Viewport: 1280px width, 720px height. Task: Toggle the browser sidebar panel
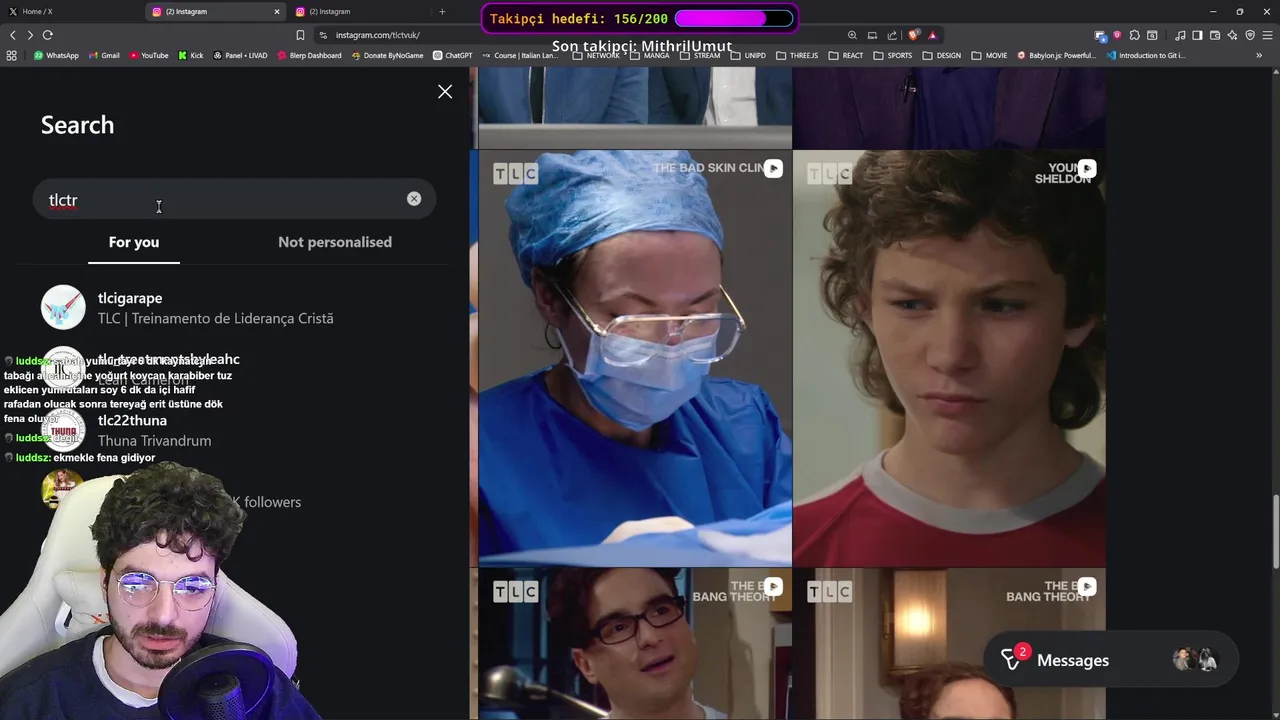1198,35
